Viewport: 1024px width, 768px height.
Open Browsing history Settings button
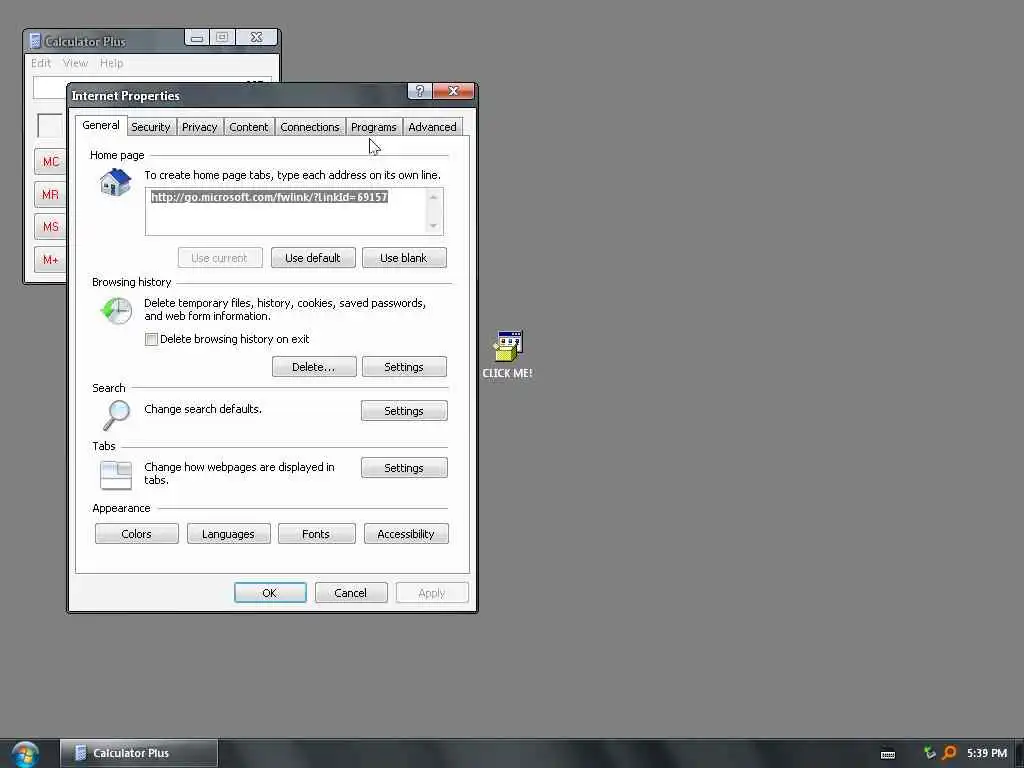pyautogui.click(x=404, y=367)
